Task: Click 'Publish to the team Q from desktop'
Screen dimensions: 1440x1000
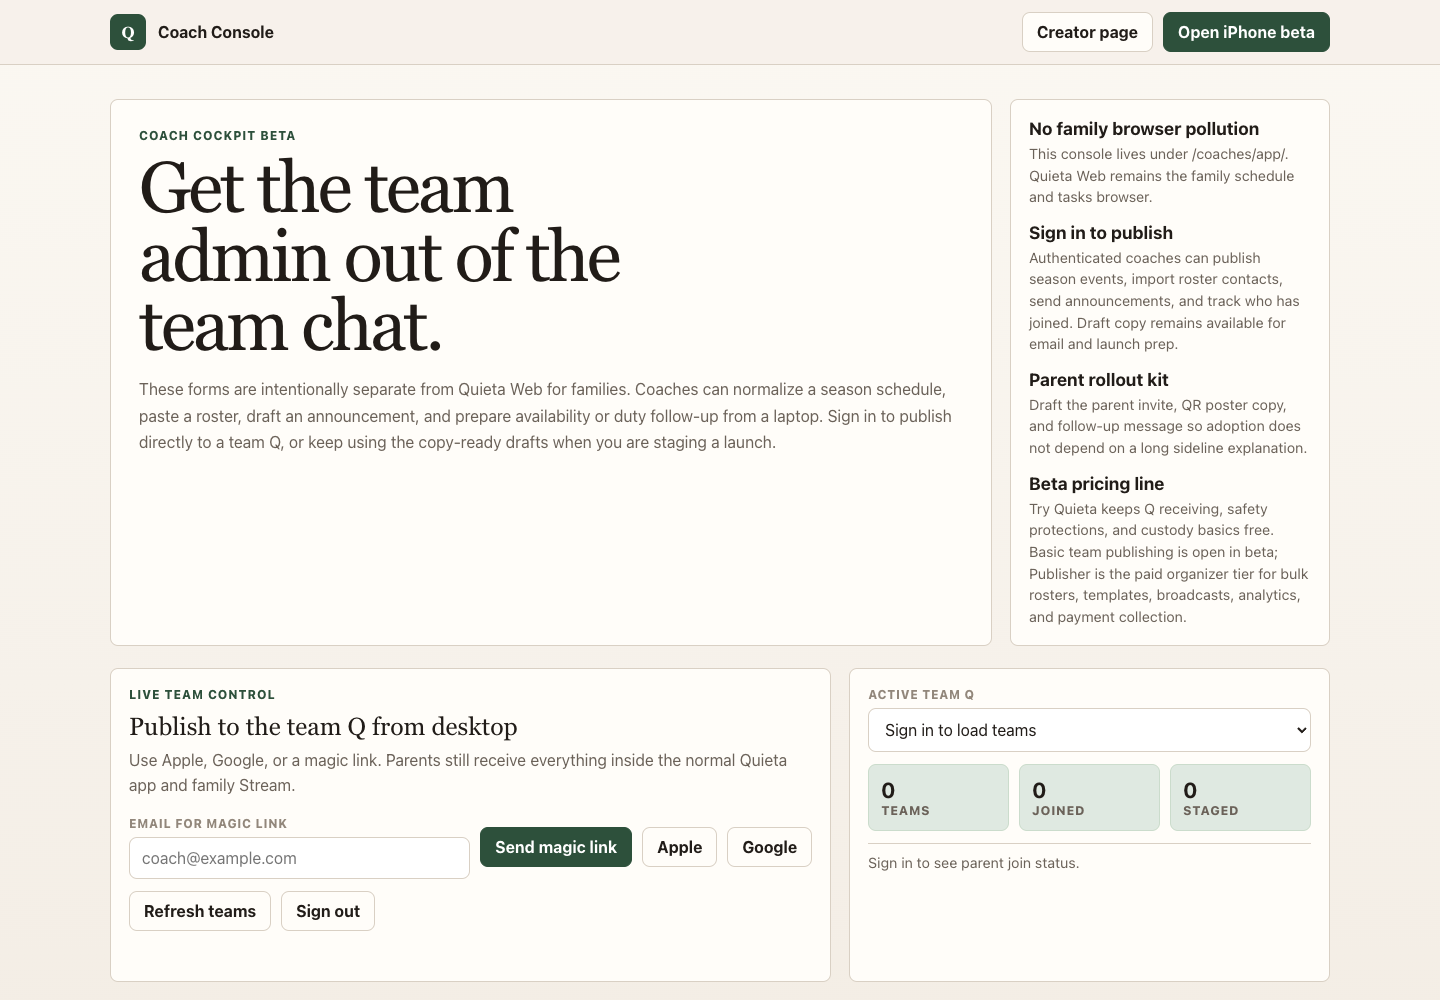Action: coord(323,727)
